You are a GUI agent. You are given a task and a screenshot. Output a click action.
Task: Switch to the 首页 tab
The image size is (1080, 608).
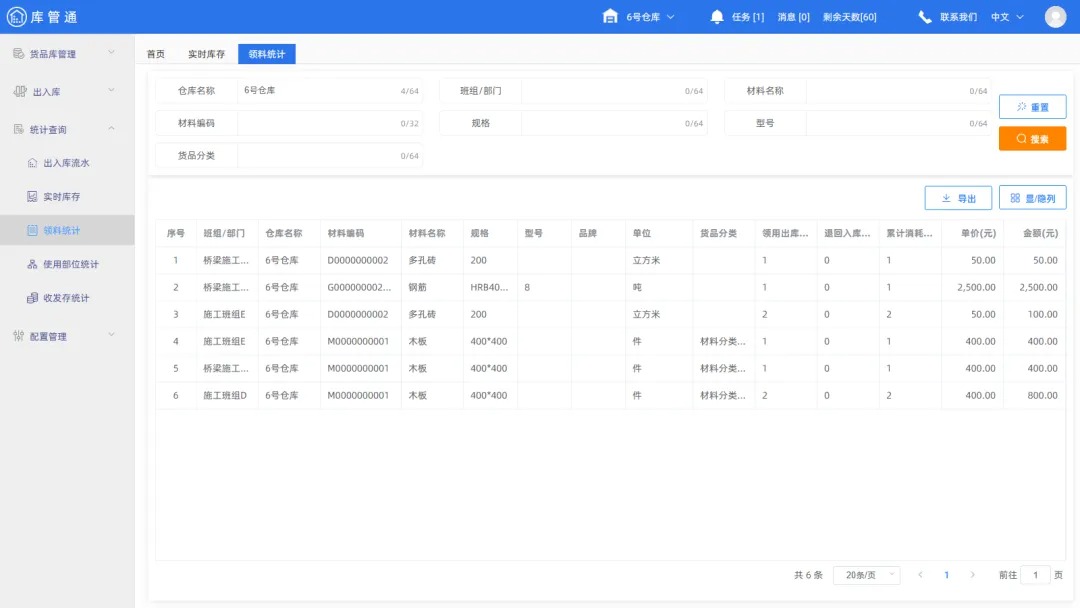coord(155,54)
